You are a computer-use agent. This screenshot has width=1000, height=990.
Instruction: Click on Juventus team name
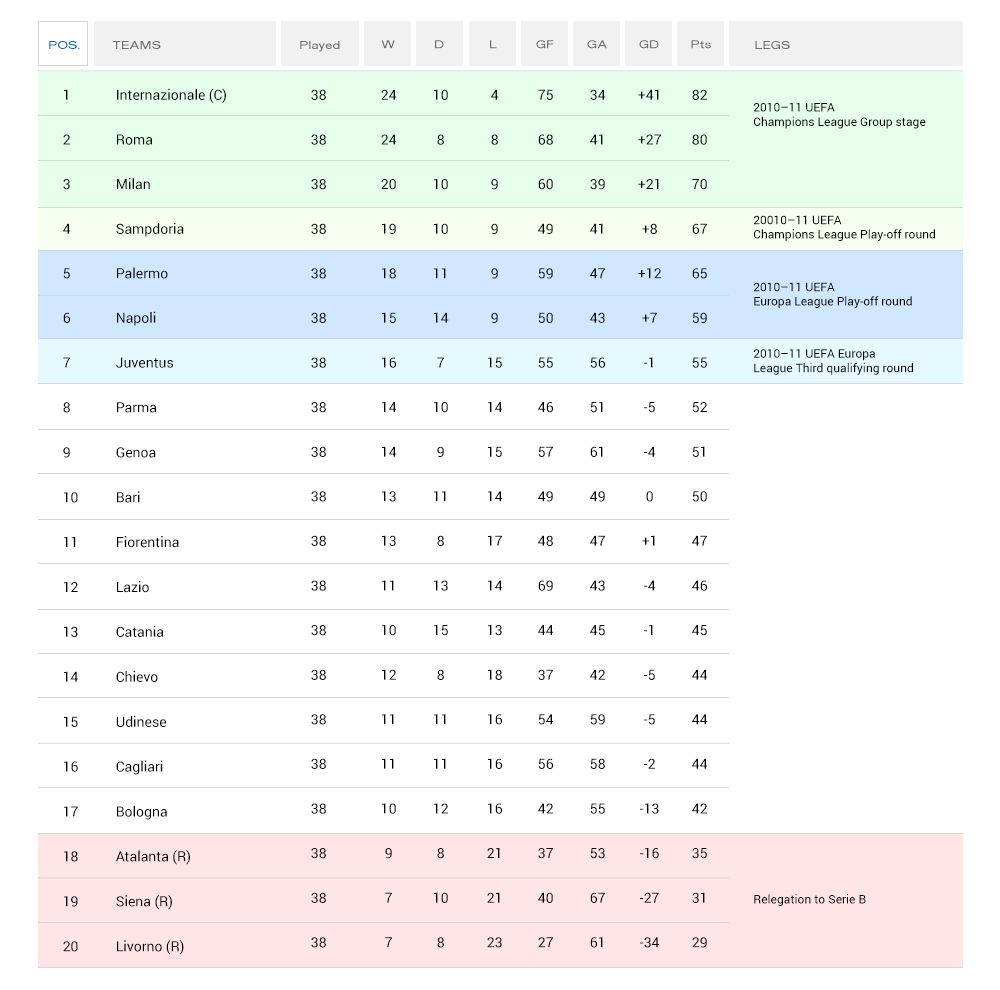point(145,363)
